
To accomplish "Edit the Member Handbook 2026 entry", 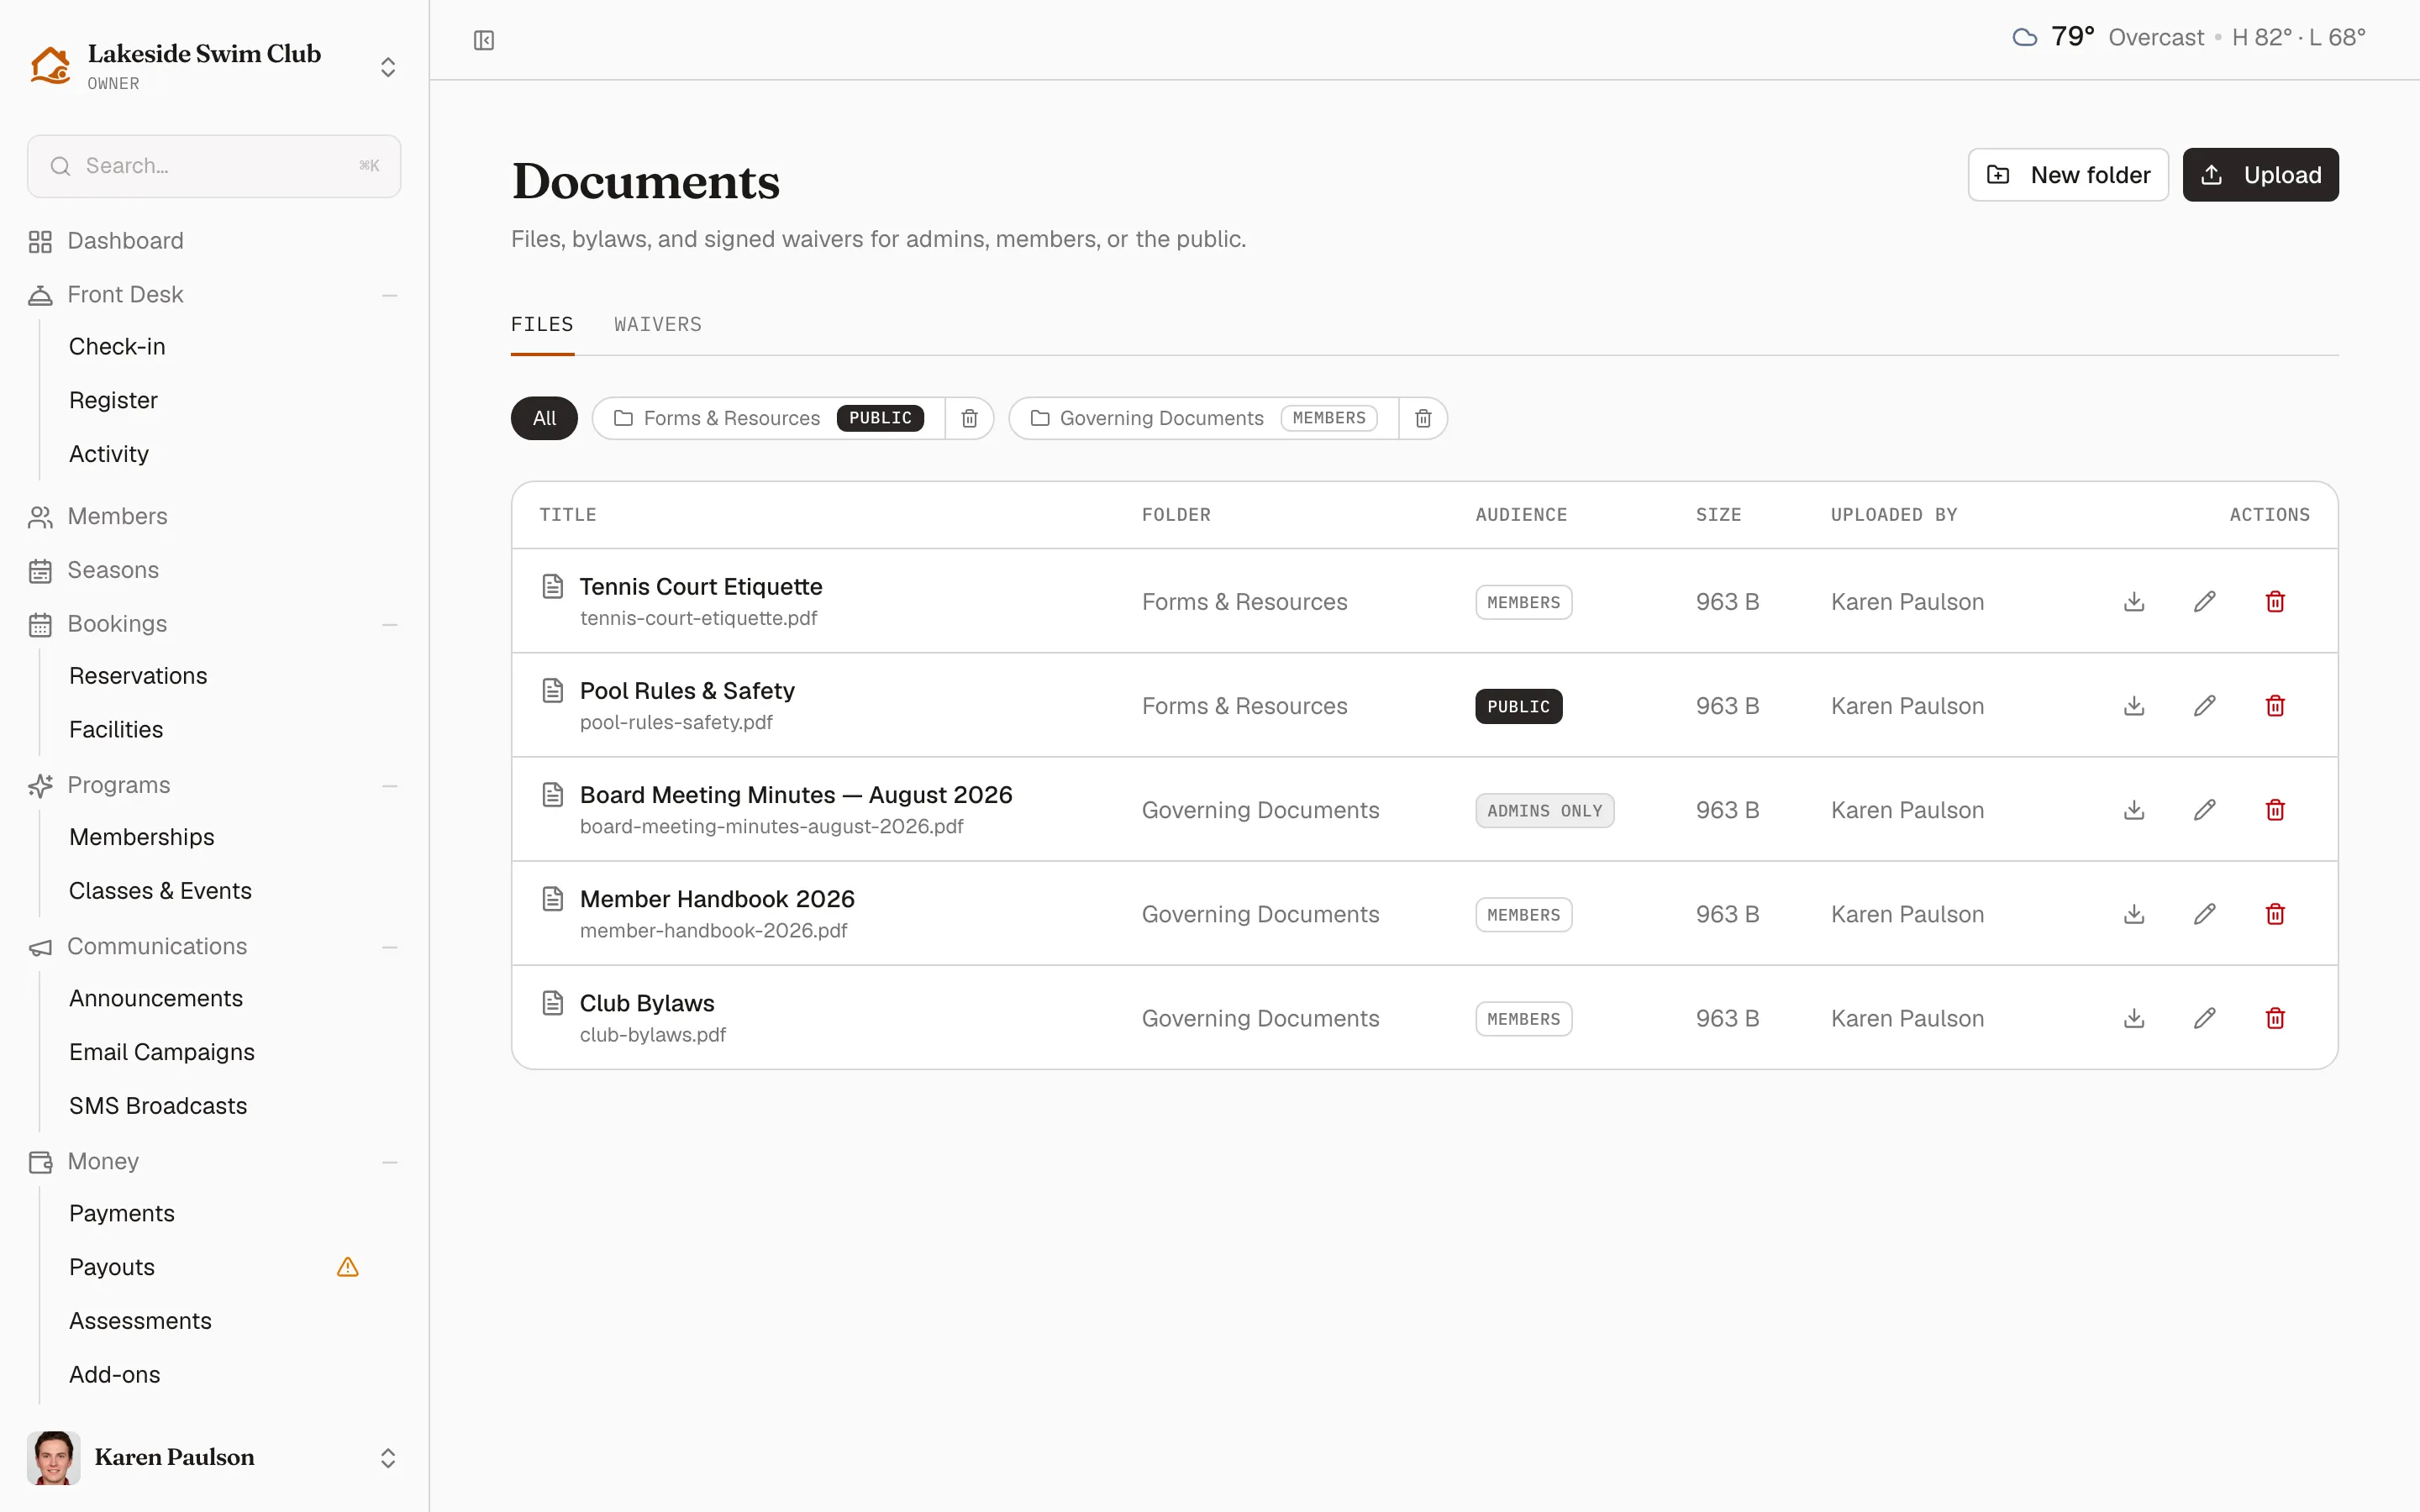I will [x=2205, y=914].
